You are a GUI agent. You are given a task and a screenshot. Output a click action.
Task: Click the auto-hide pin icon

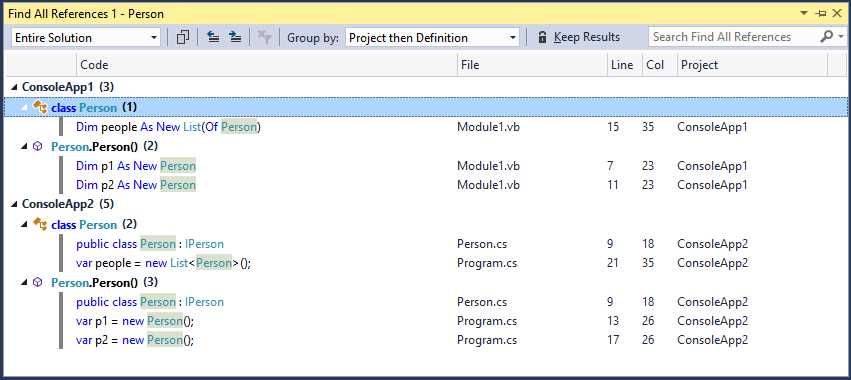tap(821, 14)
